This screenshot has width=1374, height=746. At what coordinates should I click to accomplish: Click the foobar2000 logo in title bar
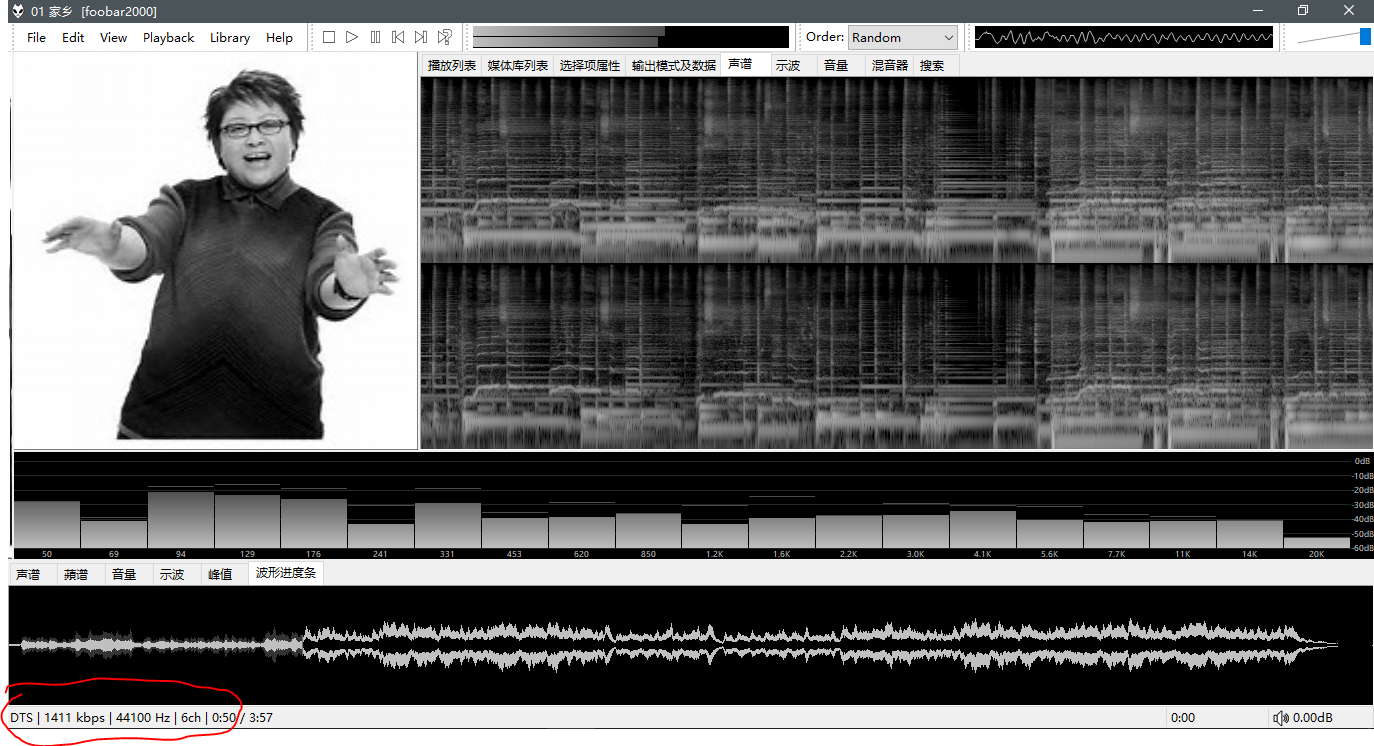(x=17, y=11)
